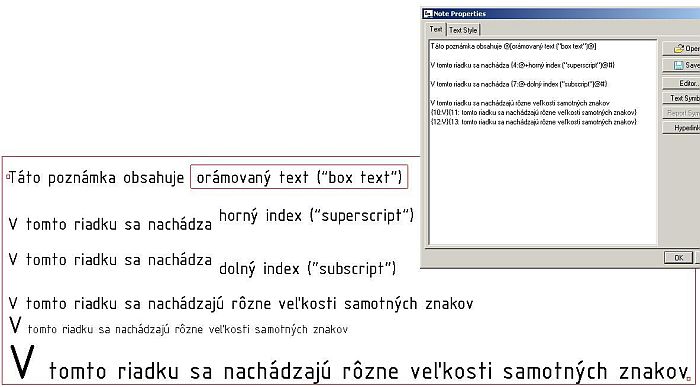Image resolution: width=700 pixels, height=387 pixels.
Task: Click the Save button with disk icon
Action: click(682, 65)
